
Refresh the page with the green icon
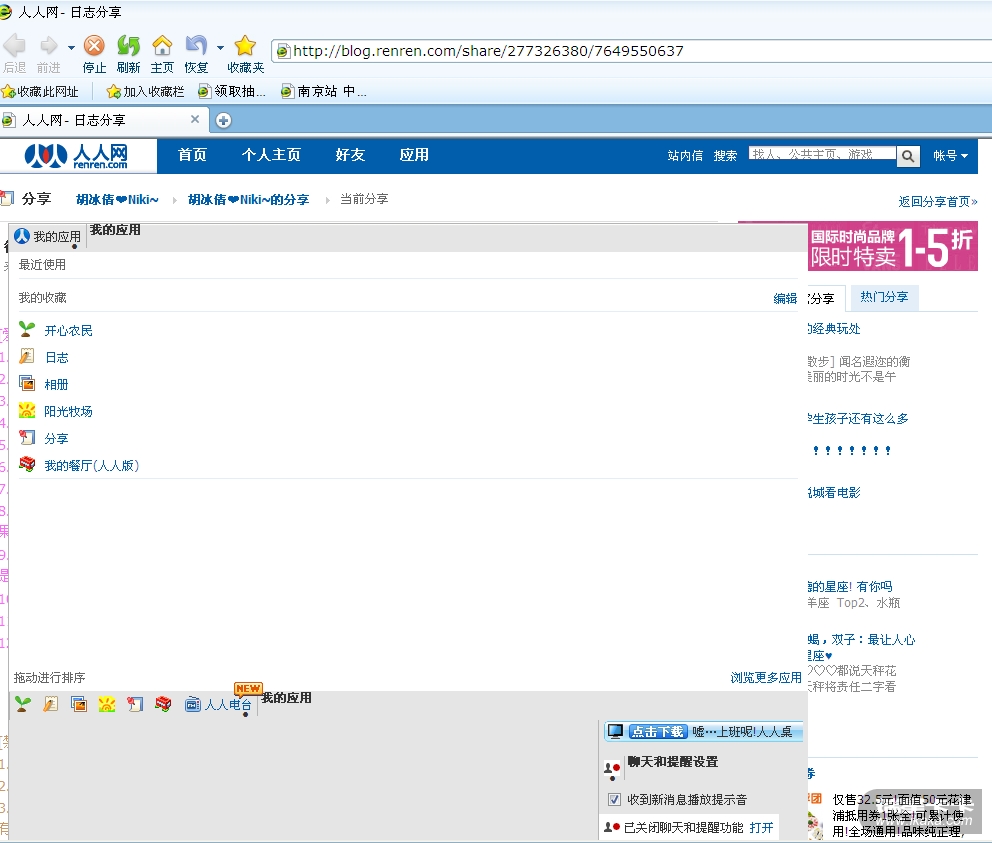128,46
